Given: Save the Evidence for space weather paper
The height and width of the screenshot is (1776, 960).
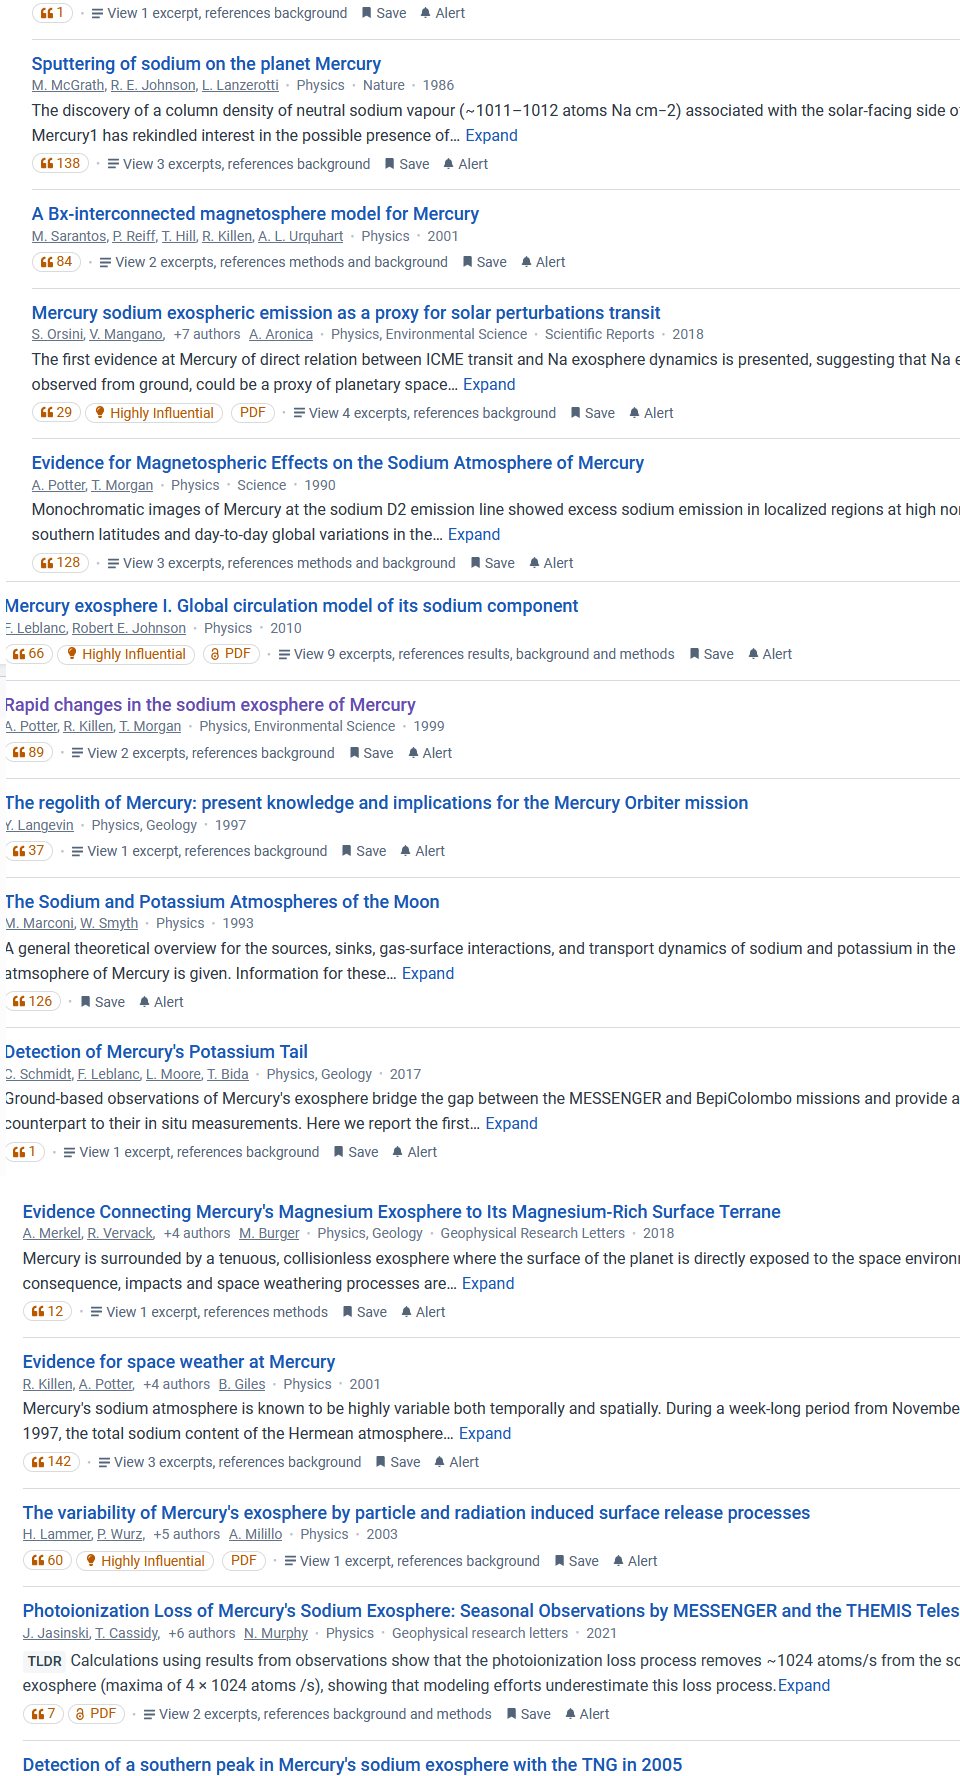Looking at the screenshot, I should (x=397, y=1462).
